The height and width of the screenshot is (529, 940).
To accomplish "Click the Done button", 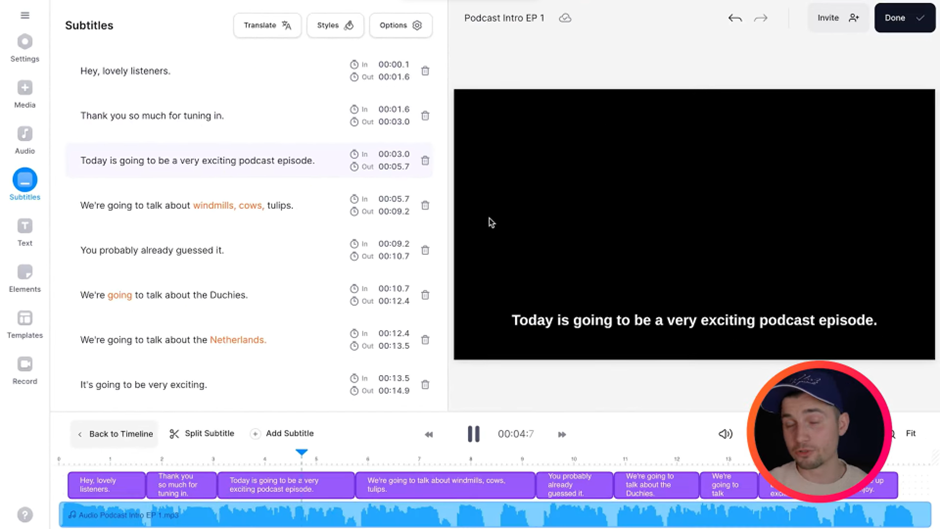I will pos(904,18).
